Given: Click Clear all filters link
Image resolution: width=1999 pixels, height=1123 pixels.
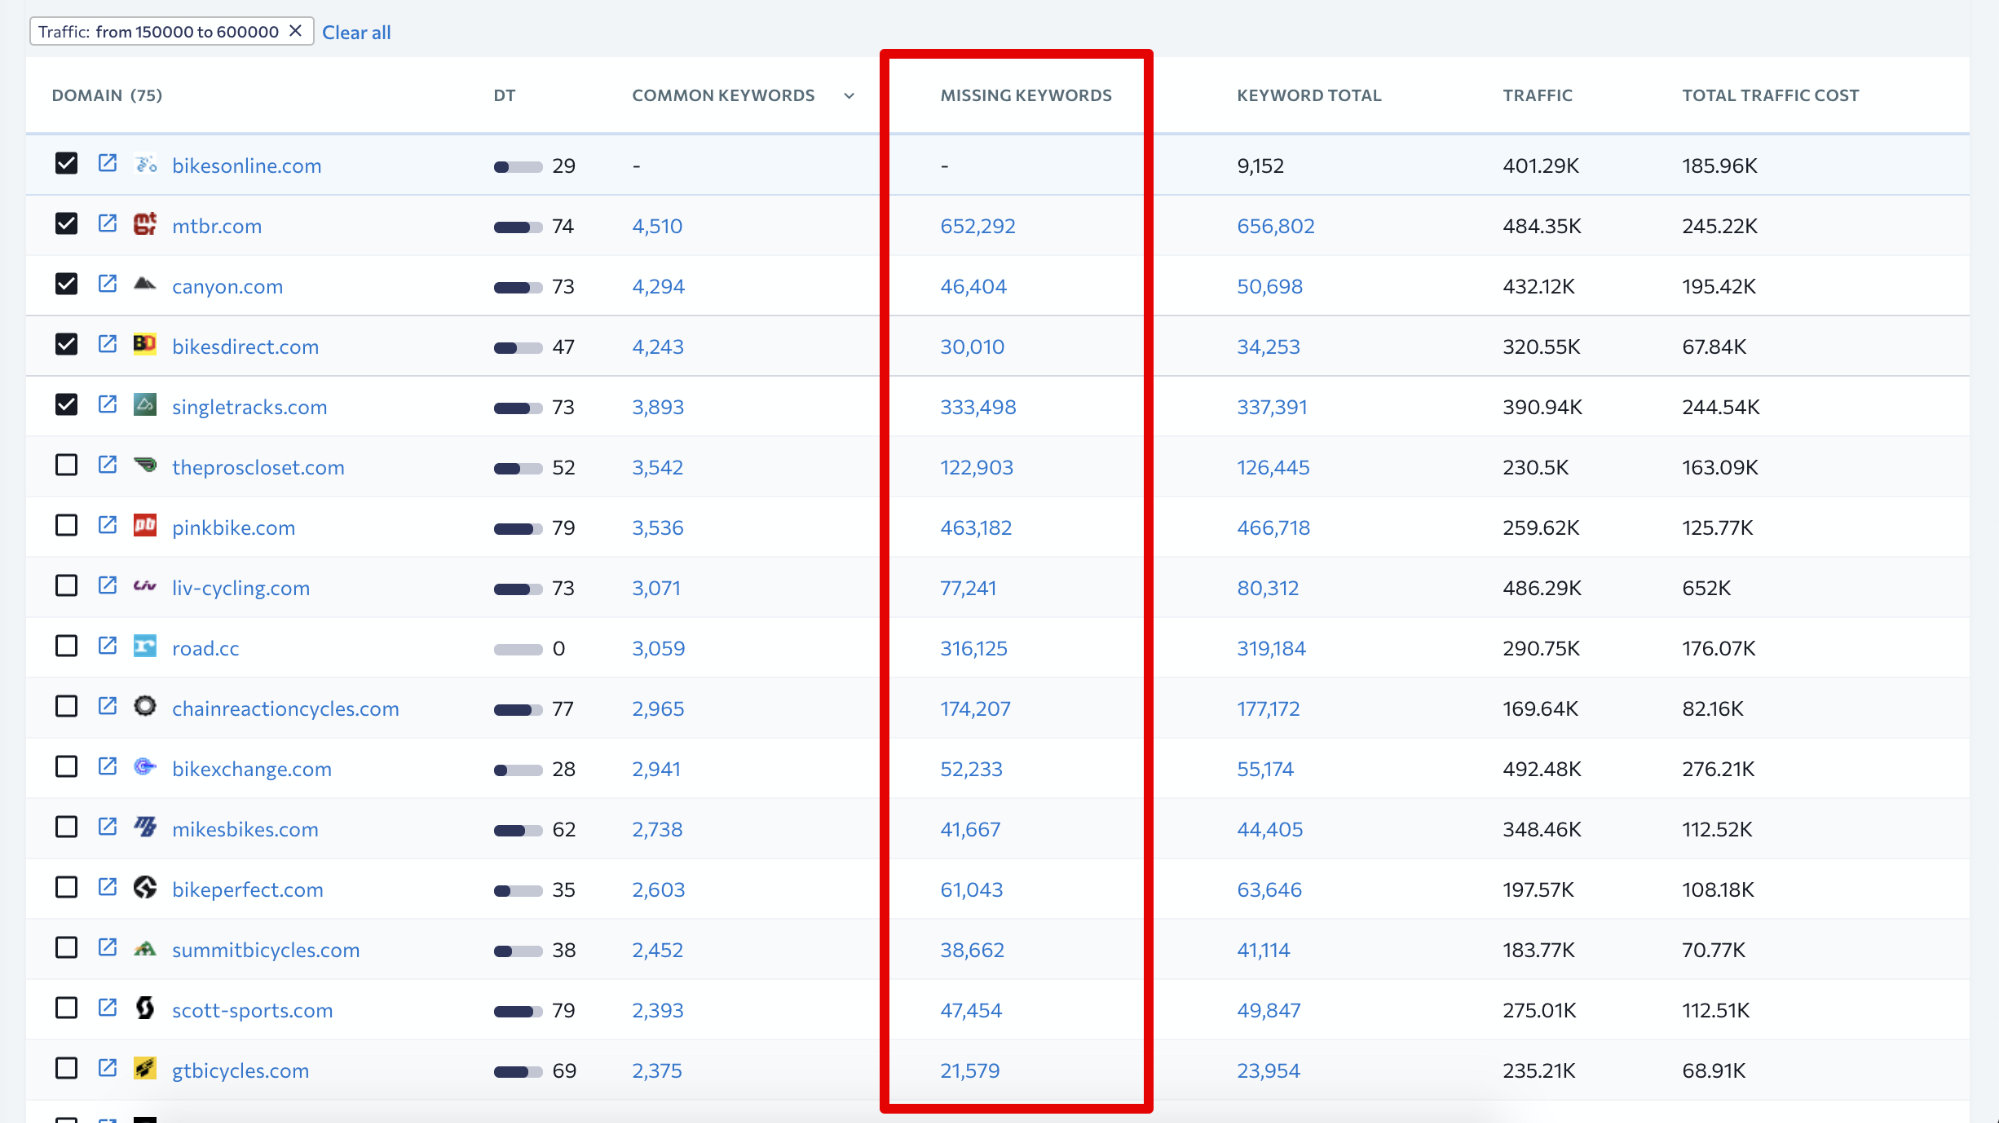Looking at the screenshot, I should pyautogui.click(x=356, y=32).
